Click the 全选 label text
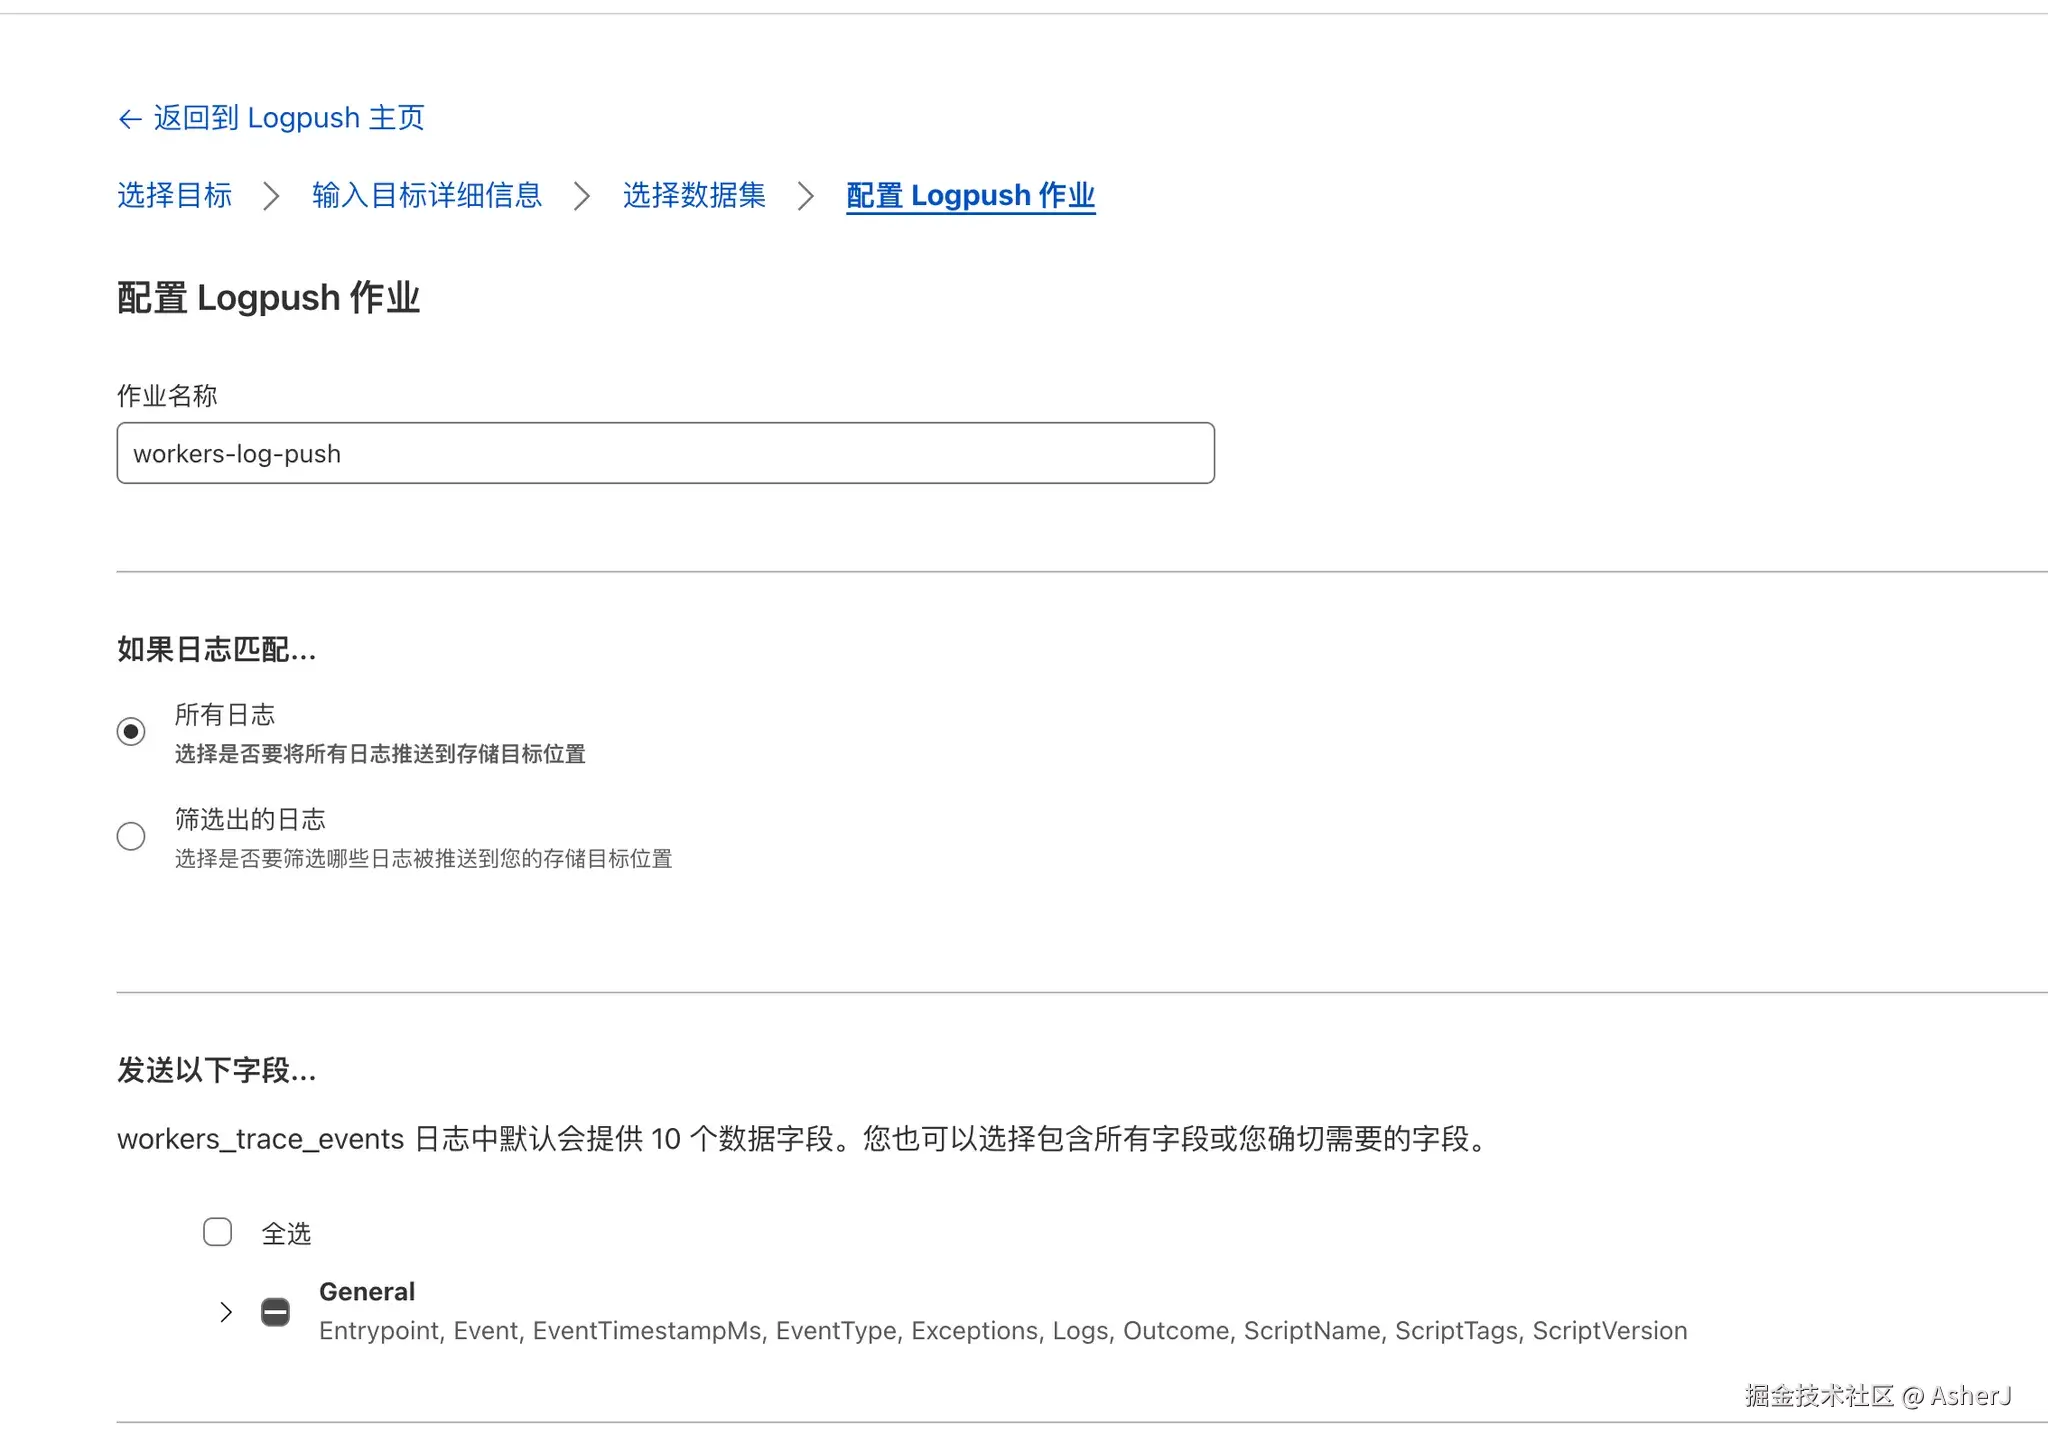The width and height of the screenshot is (2048, 1445). click(286, 1234)
